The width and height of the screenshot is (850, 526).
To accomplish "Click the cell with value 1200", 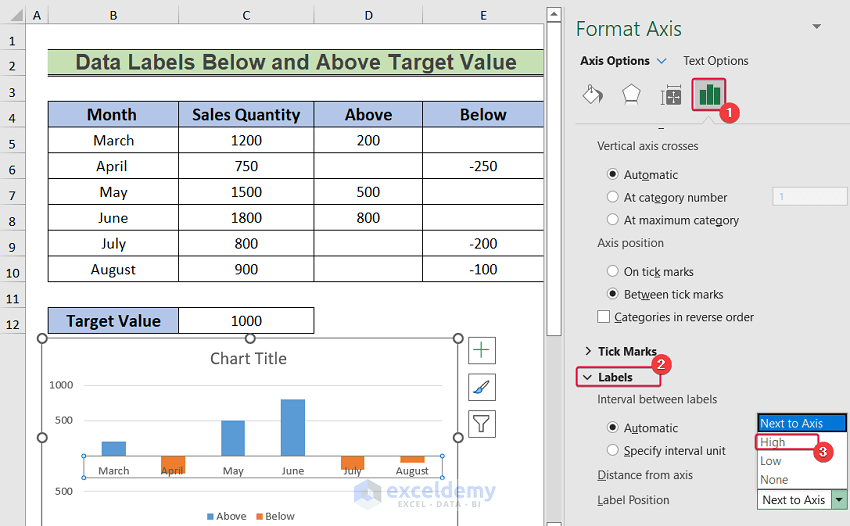I will tap(246, 140).
